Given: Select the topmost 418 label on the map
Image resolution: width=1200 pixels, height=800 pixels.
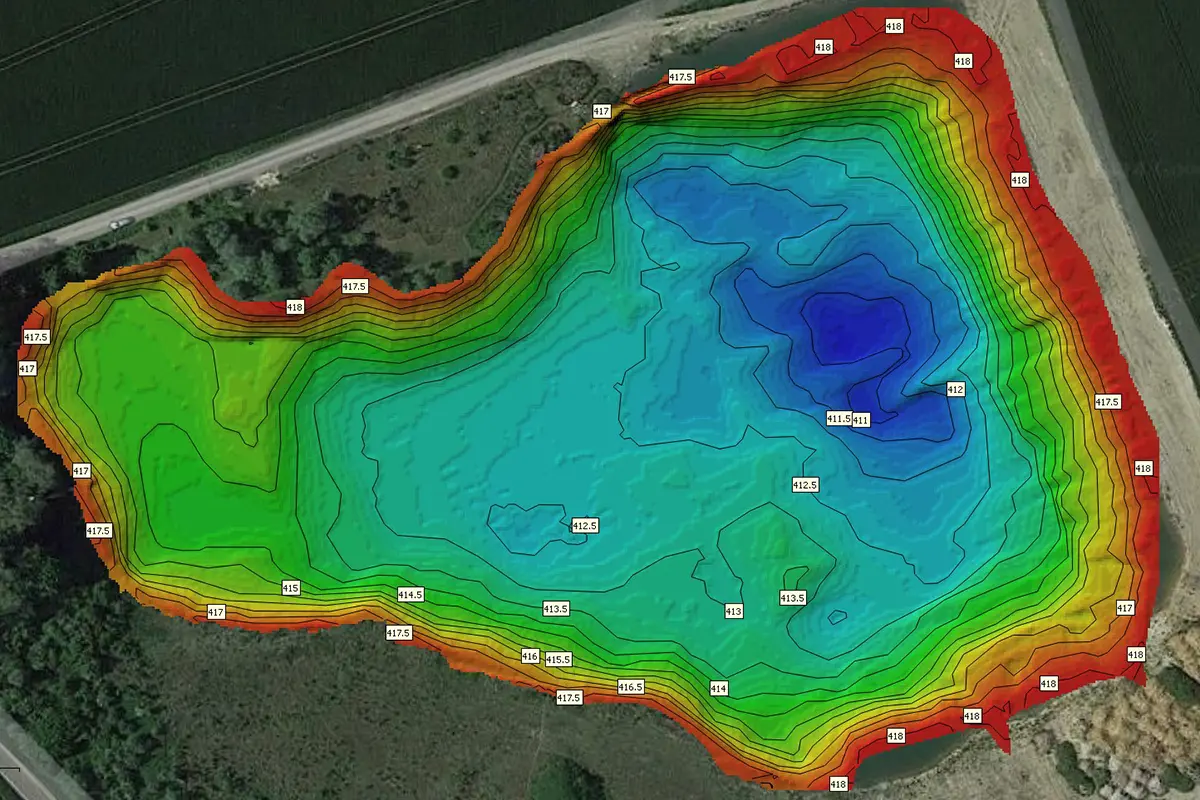Looking at the screenshot, I should point(894,26).
